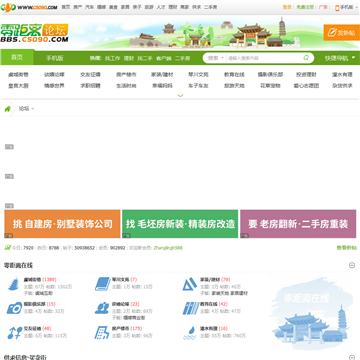Open the book icon for 琴川文苑 board
Image resolution: width=360 pixels, height=360 pixels.
(x=103, y=284)
